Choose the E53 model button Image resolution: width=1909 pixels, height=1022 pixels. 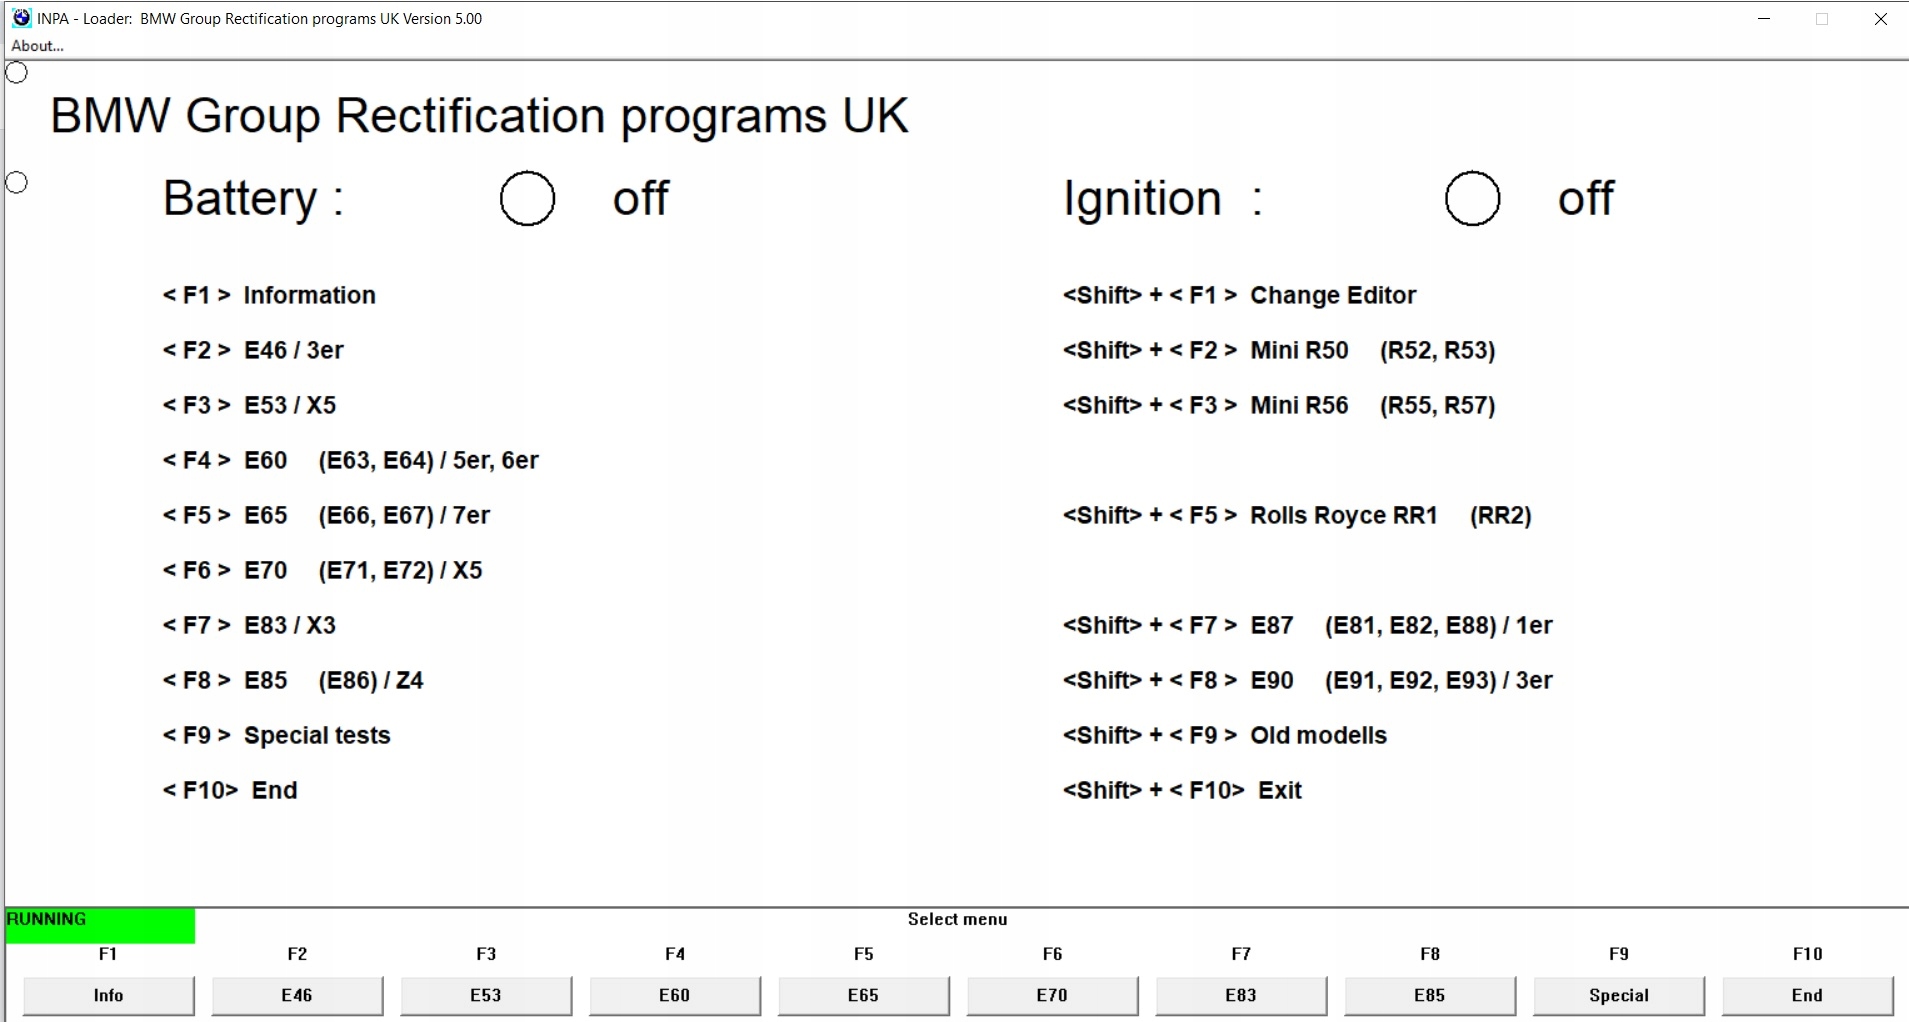(x=486, y=995)
